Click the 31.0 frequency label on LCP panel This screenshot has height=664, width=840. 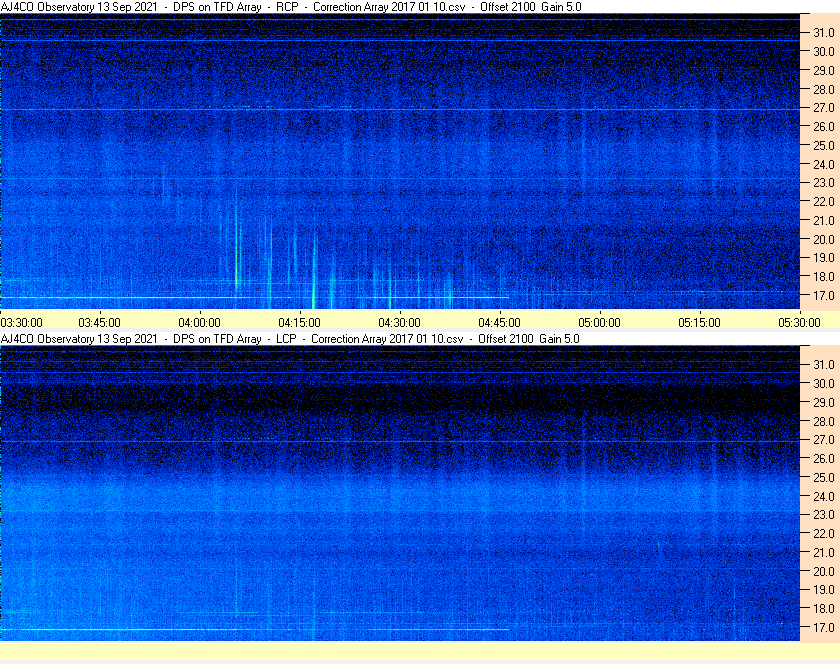click(824, 364)
